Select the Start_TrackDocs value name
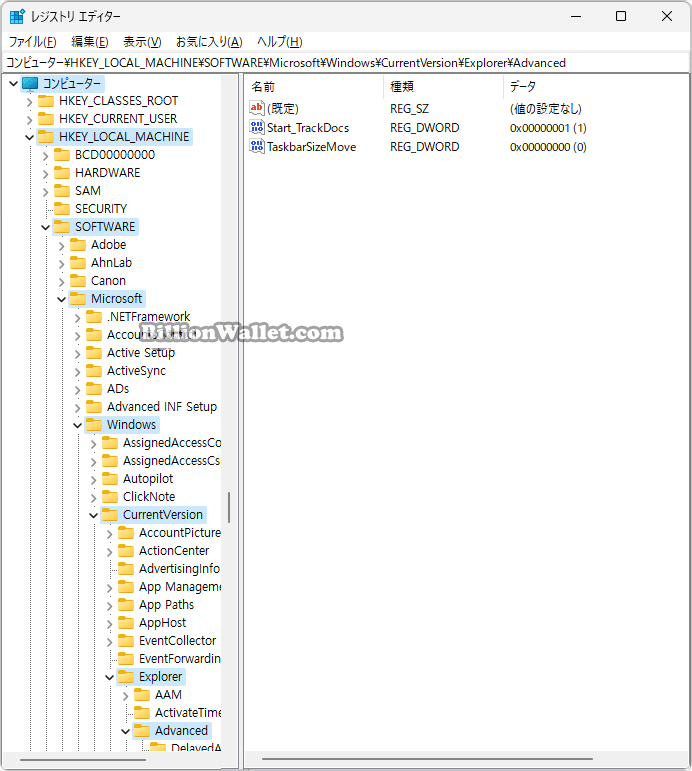This screenshot has height=771, width=692. tap(308, 128)
